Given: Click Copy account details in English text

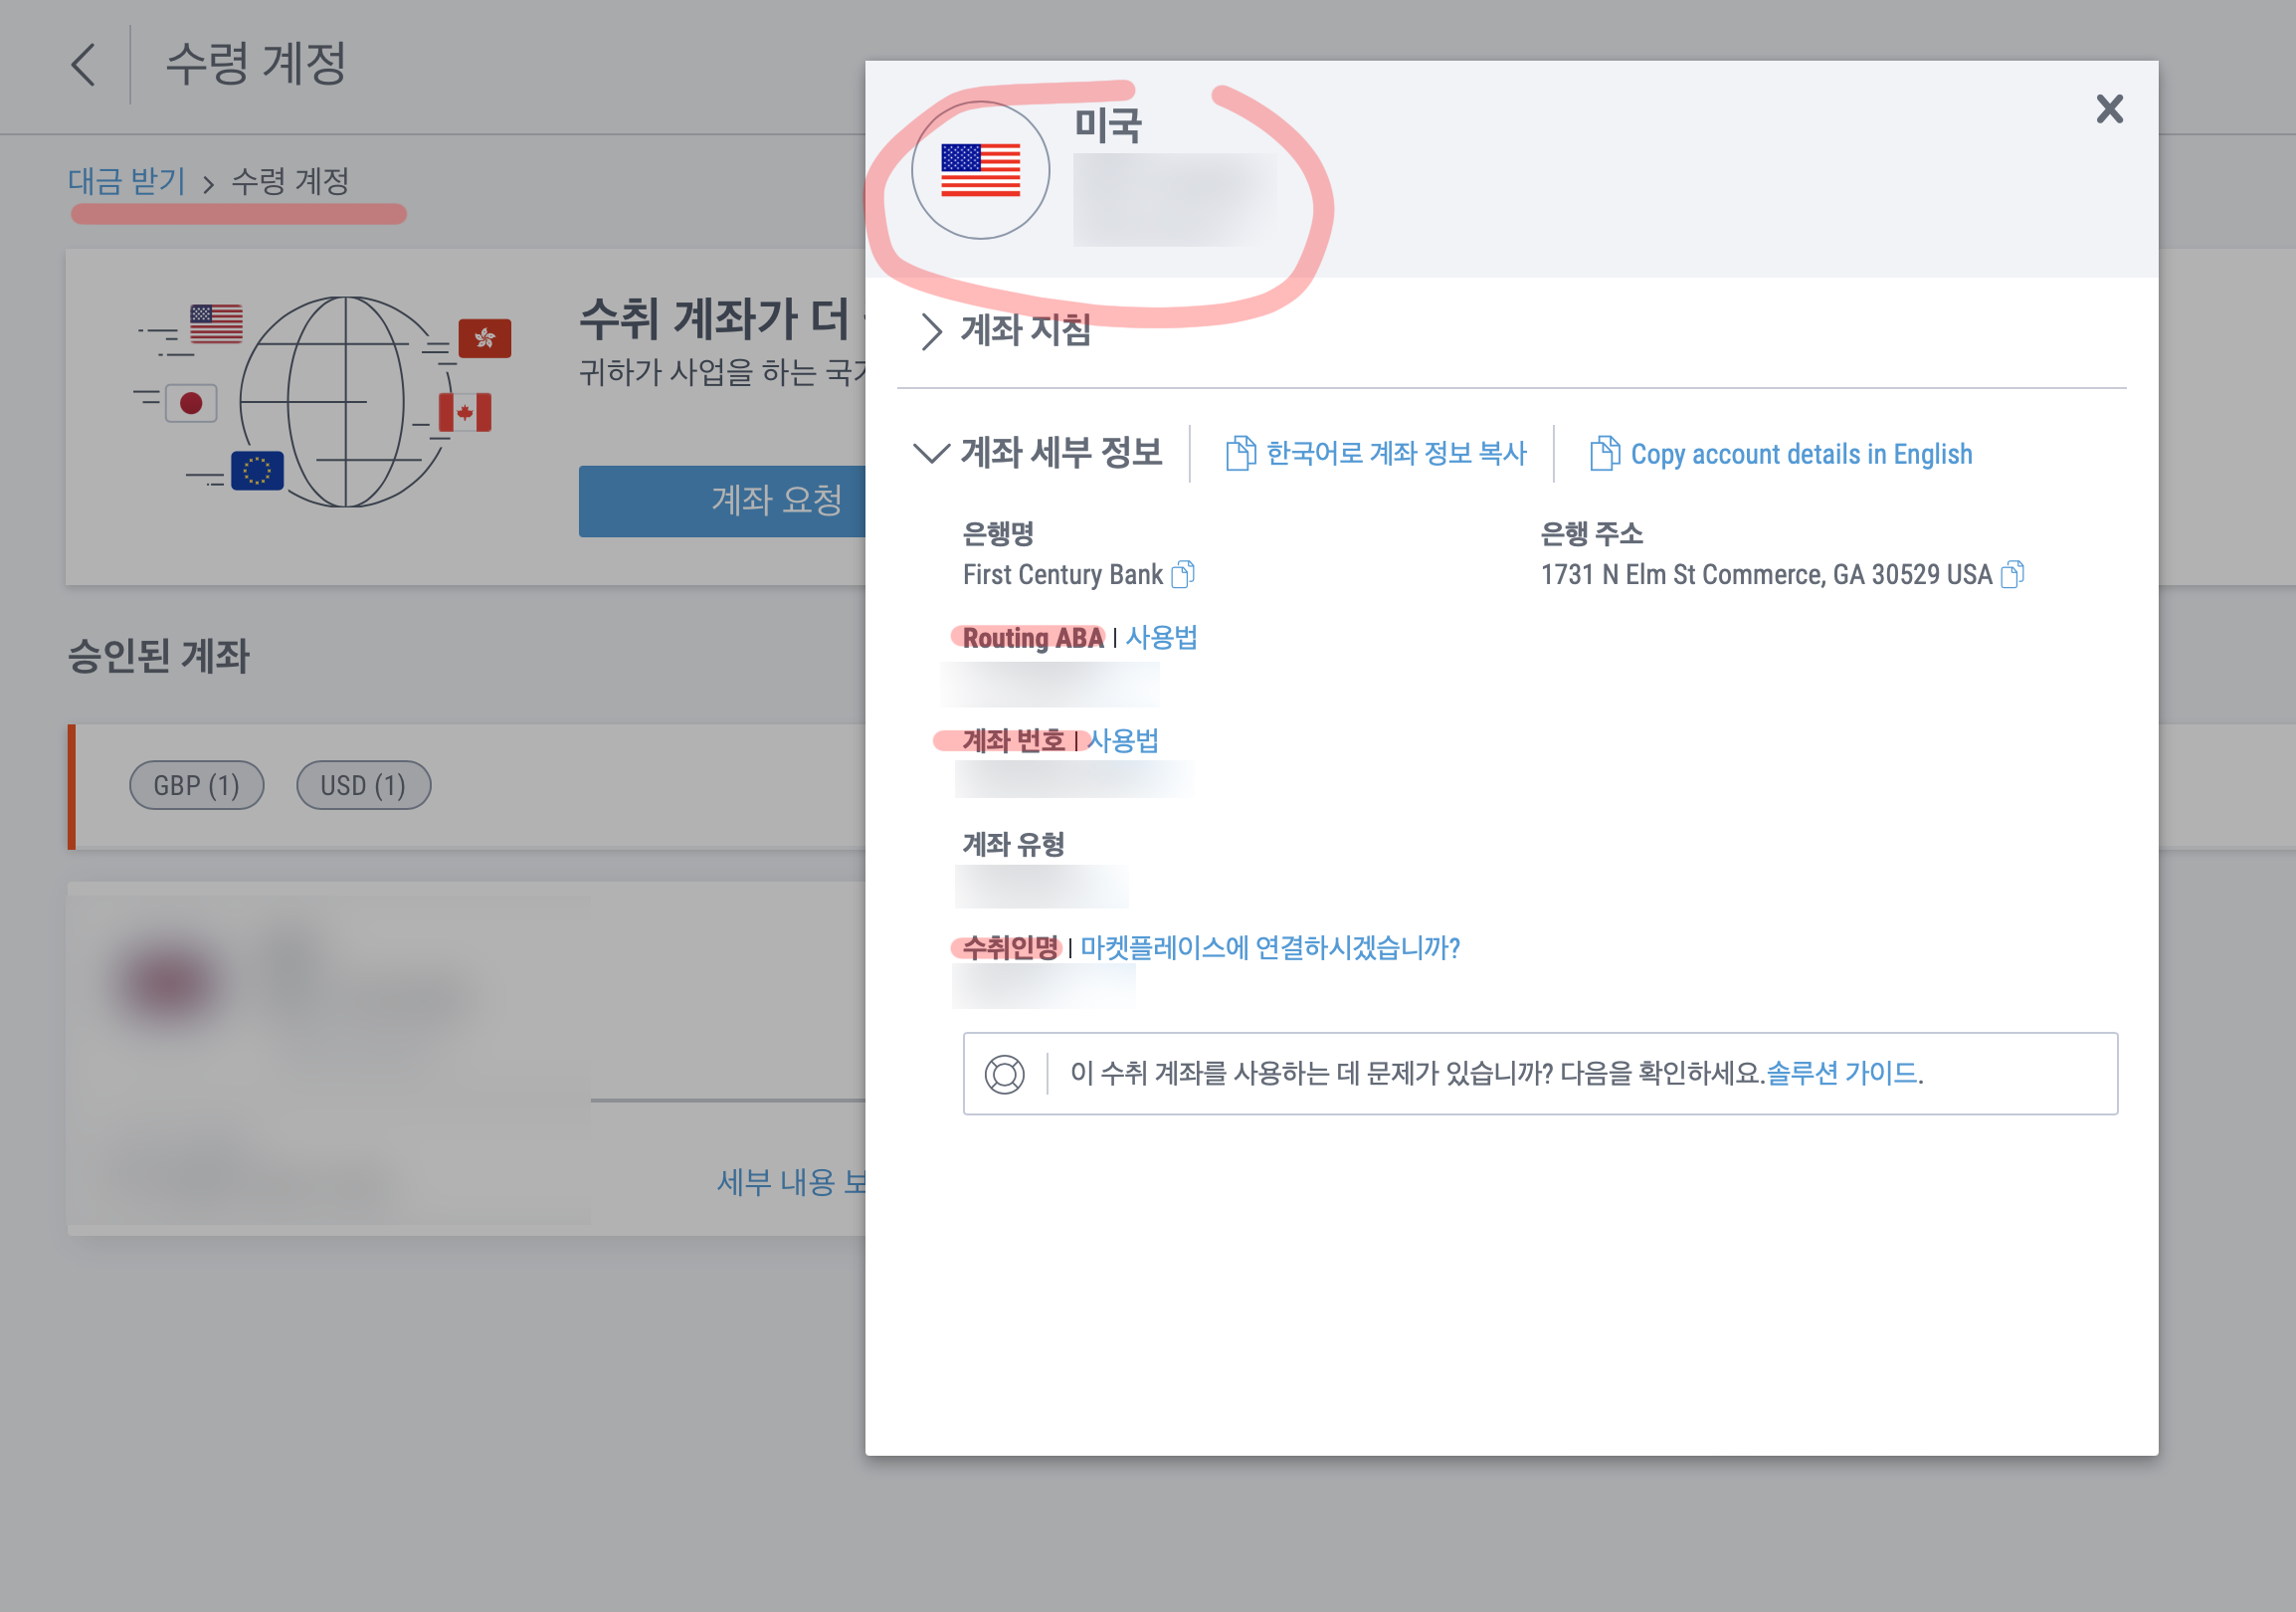Looking at the screenshot, I should (1801, 454).
